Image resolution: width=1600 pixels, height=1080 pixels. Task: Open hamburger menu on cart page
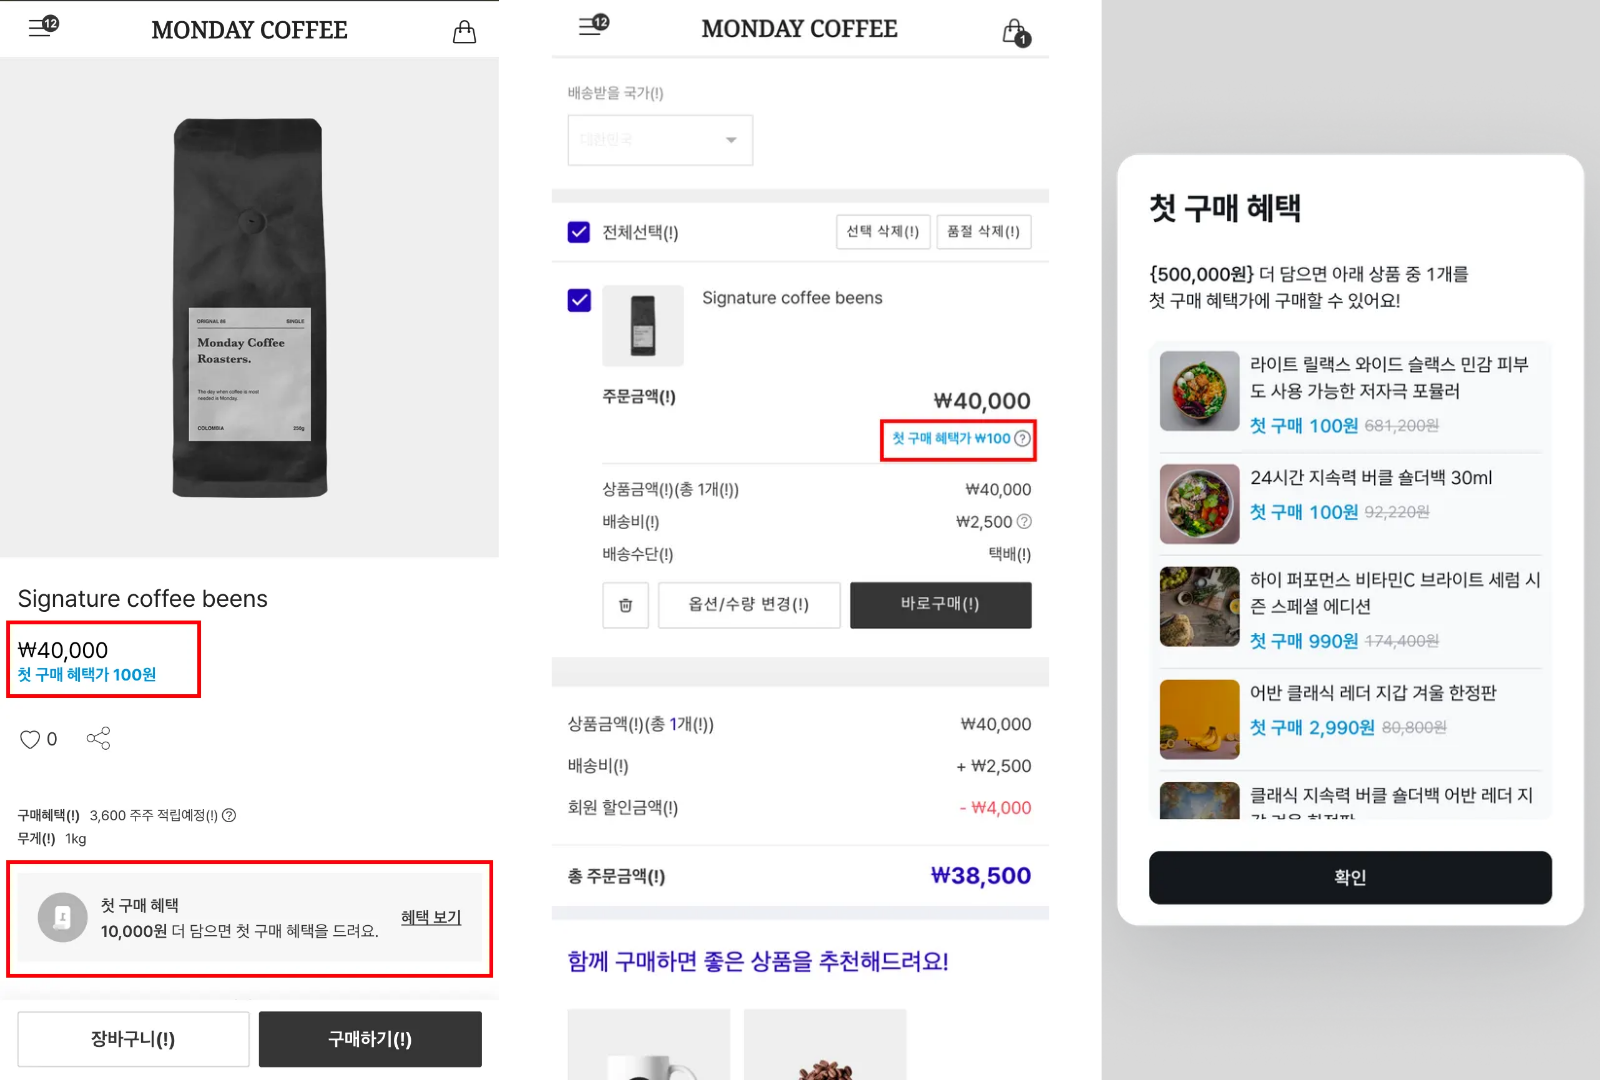(593, 24)
